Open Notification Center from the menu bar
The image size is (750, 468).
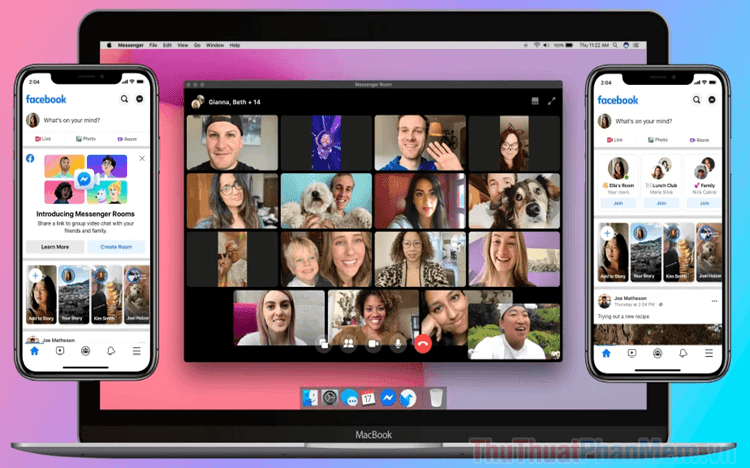[636, 45]
